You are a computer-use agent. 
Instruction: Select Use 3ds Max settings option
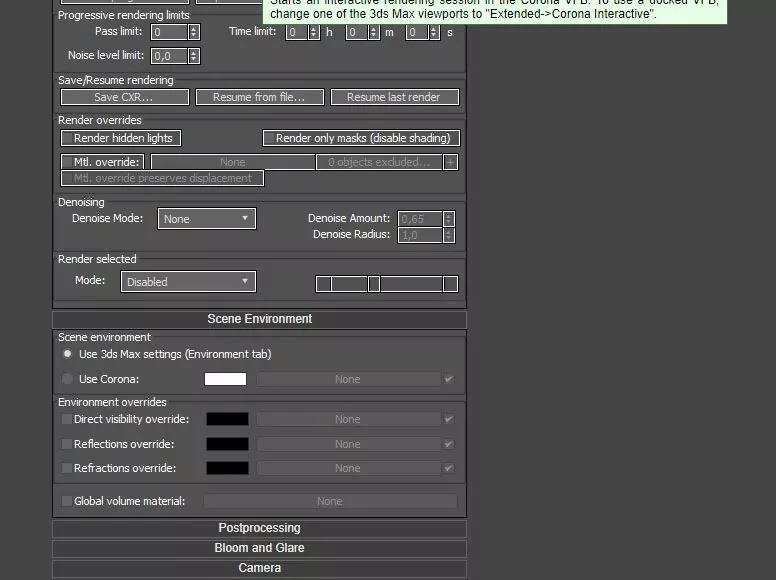68,354
